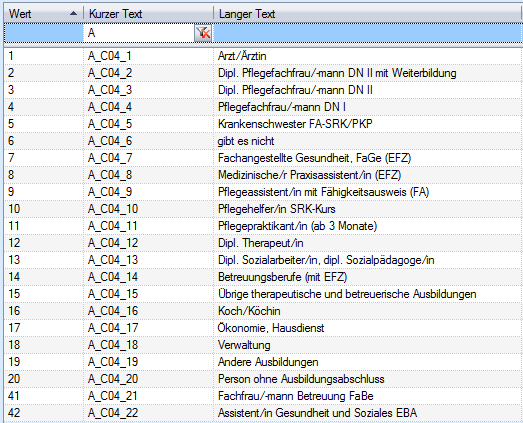Select the Koch/Köchin row
The width and height of the screenshot is (523, 423).
[x=264, y=311]
